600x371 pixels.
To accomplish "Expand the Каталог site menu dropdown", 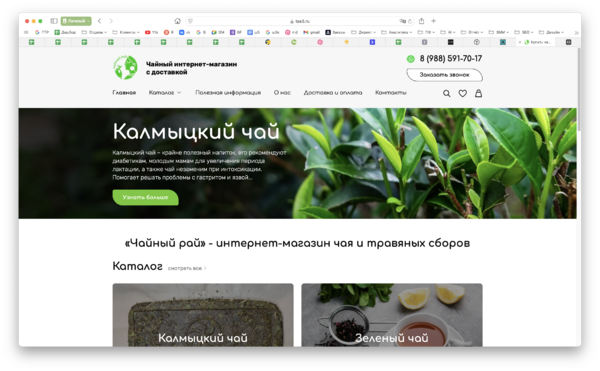I will click(165, 93).
